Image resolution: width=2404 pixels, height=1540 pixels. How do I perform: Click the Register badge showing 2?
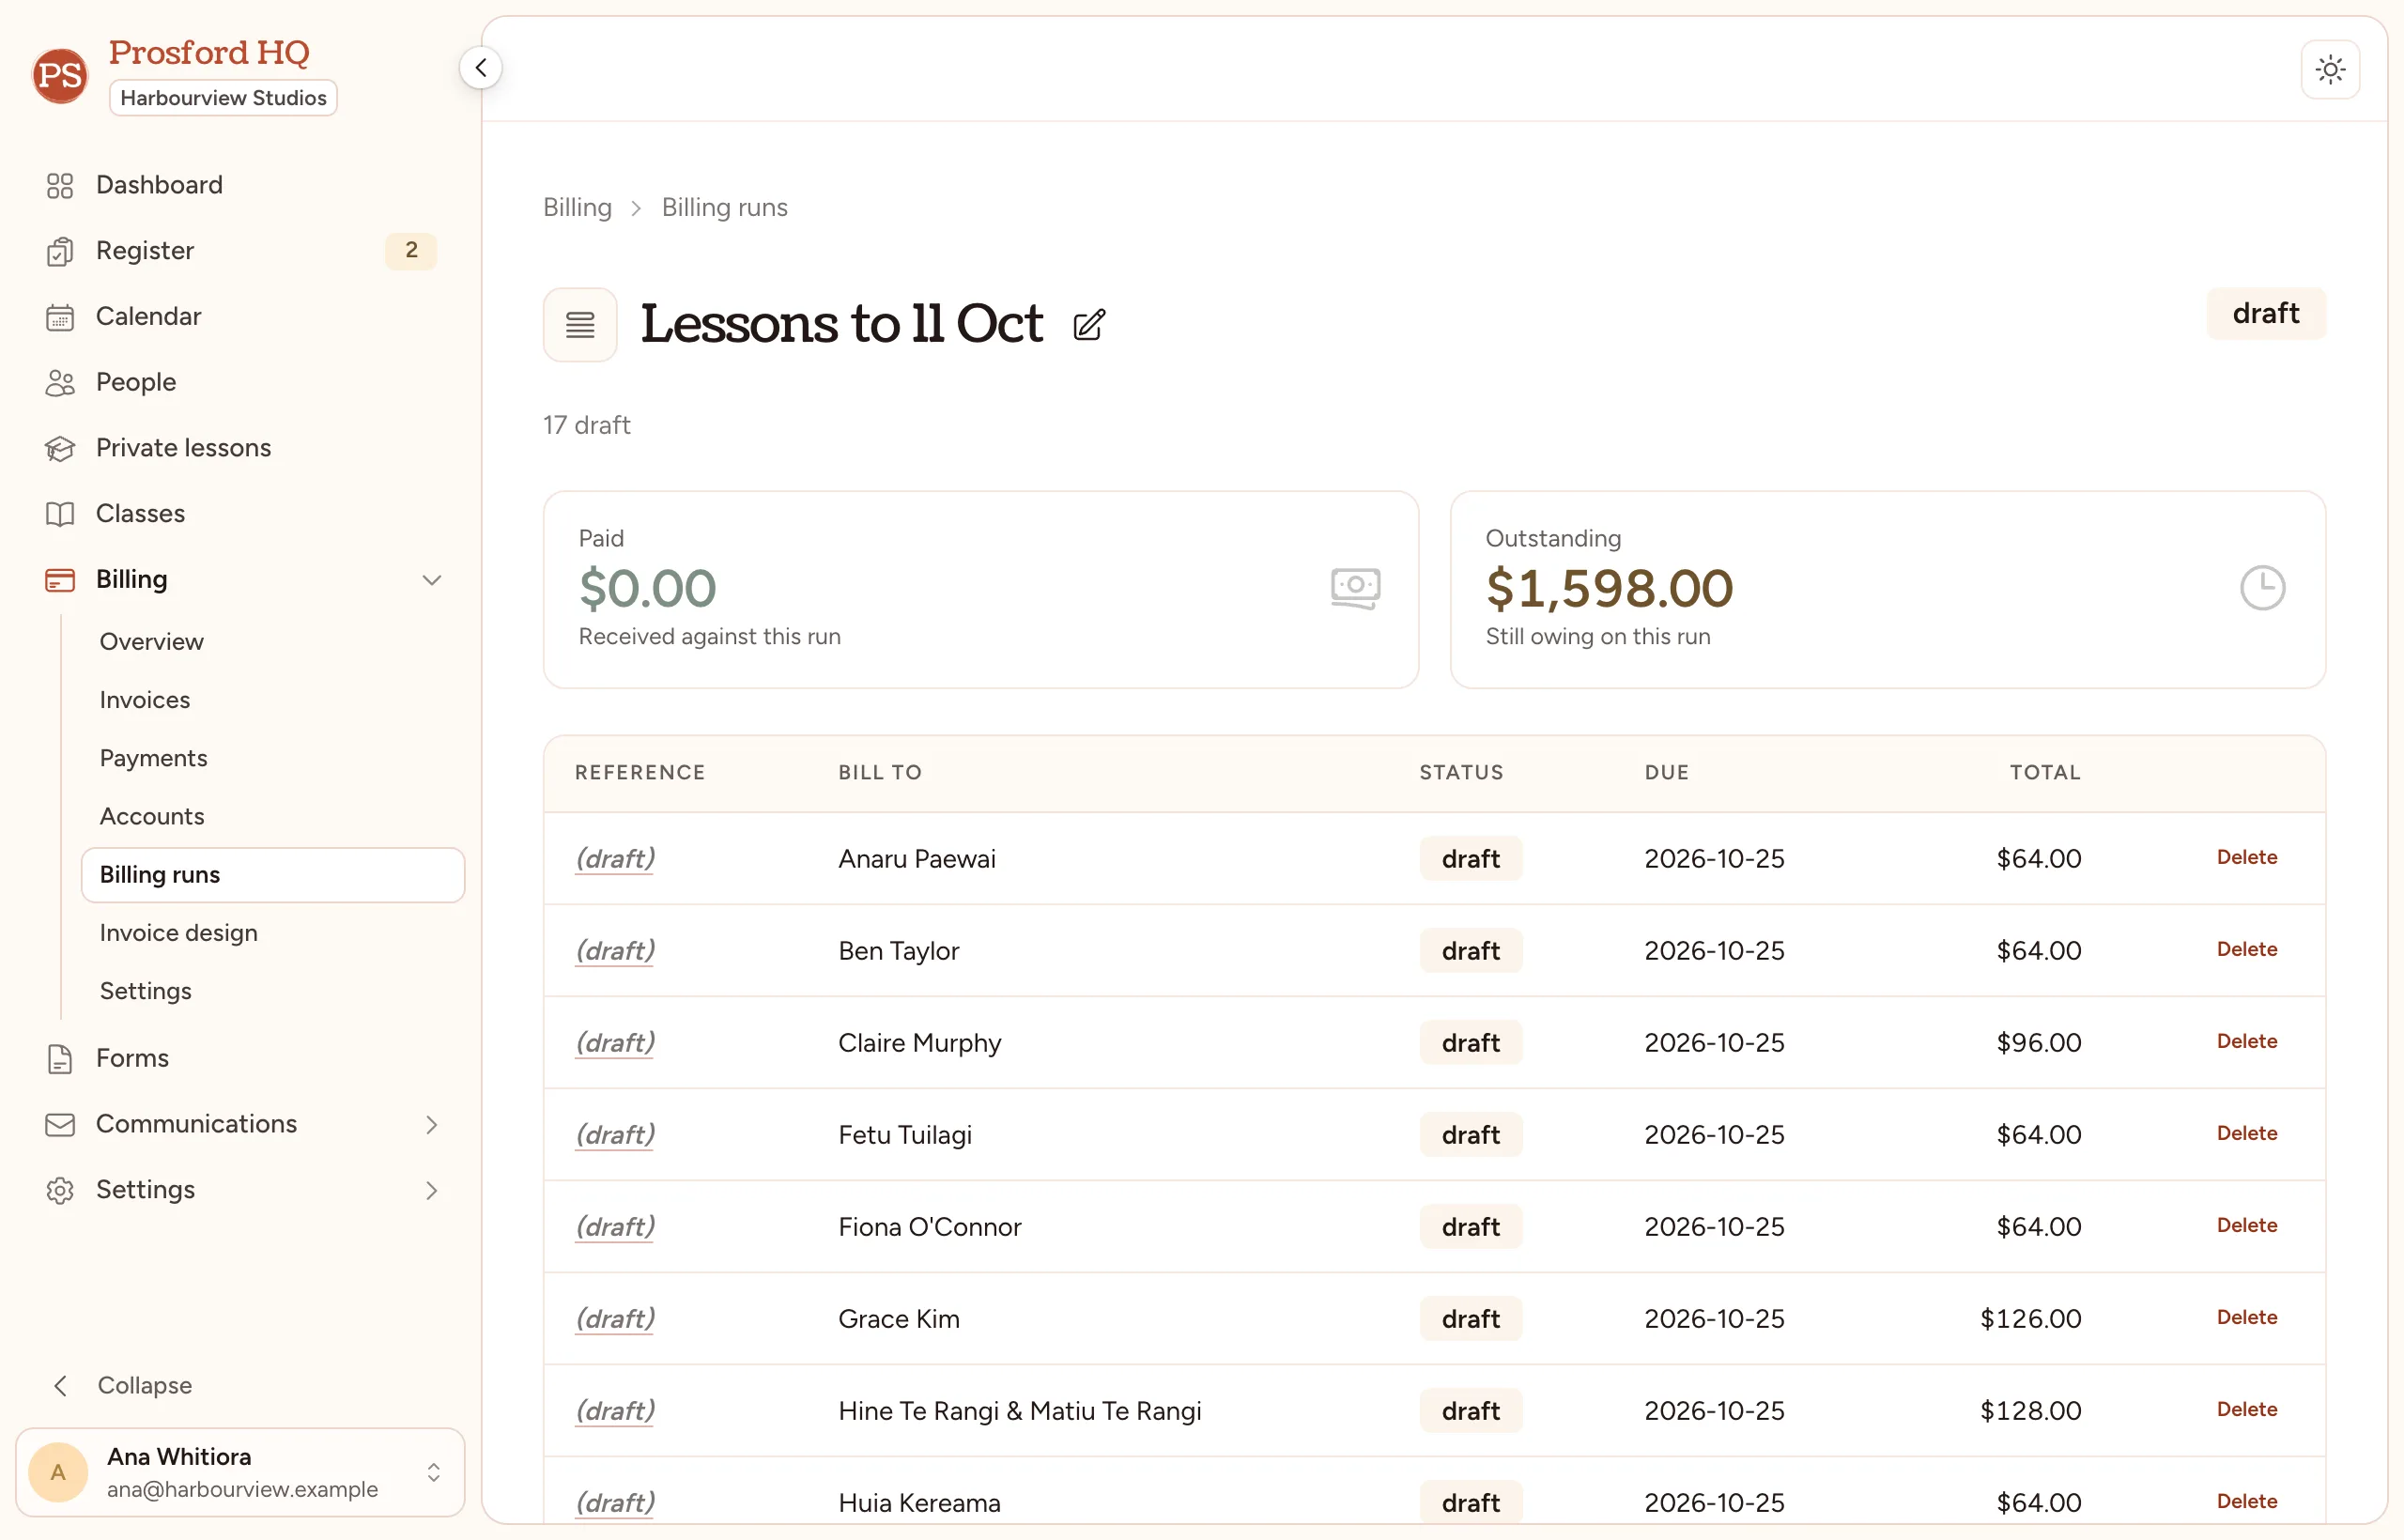coord(411,250)
